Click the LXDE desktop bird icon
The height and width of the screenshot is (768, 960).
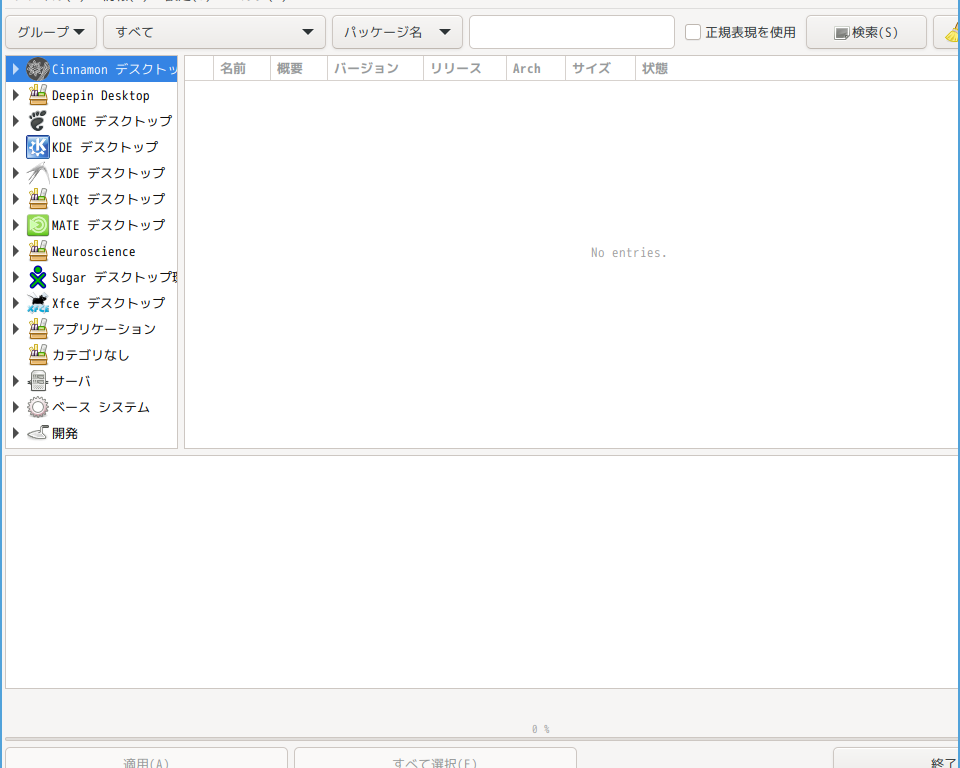point(37,173)
